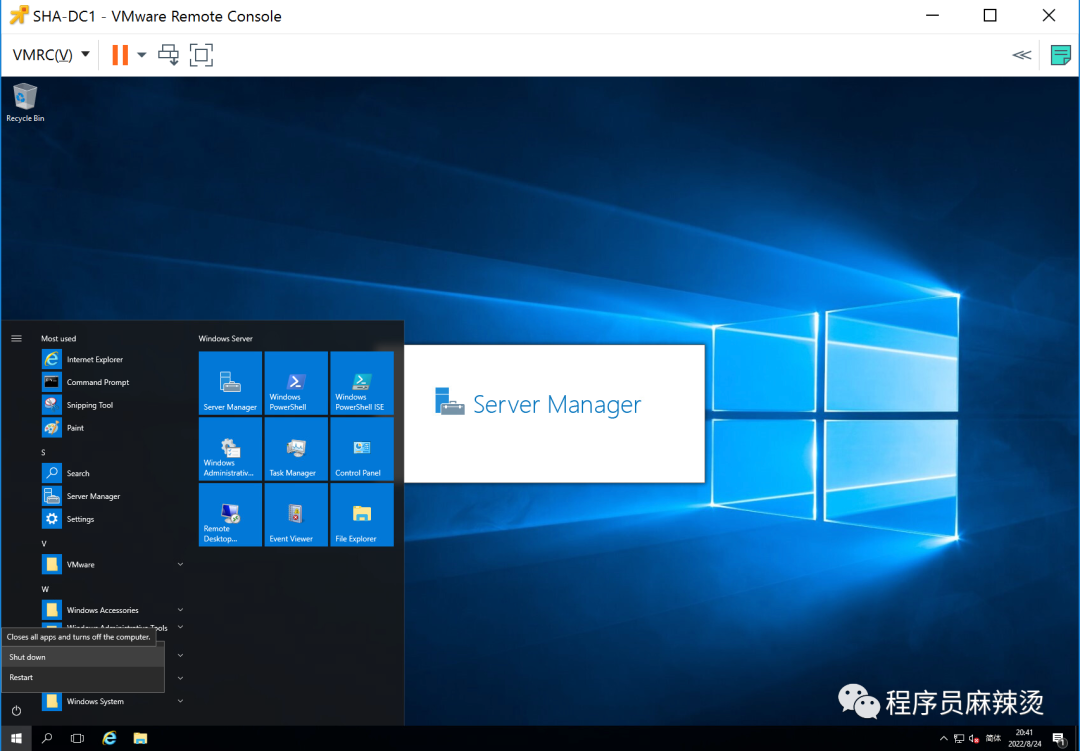Expand the Start menu hamburger button
The width and height of the screenshot is (1080, 751).
(17, 338)
